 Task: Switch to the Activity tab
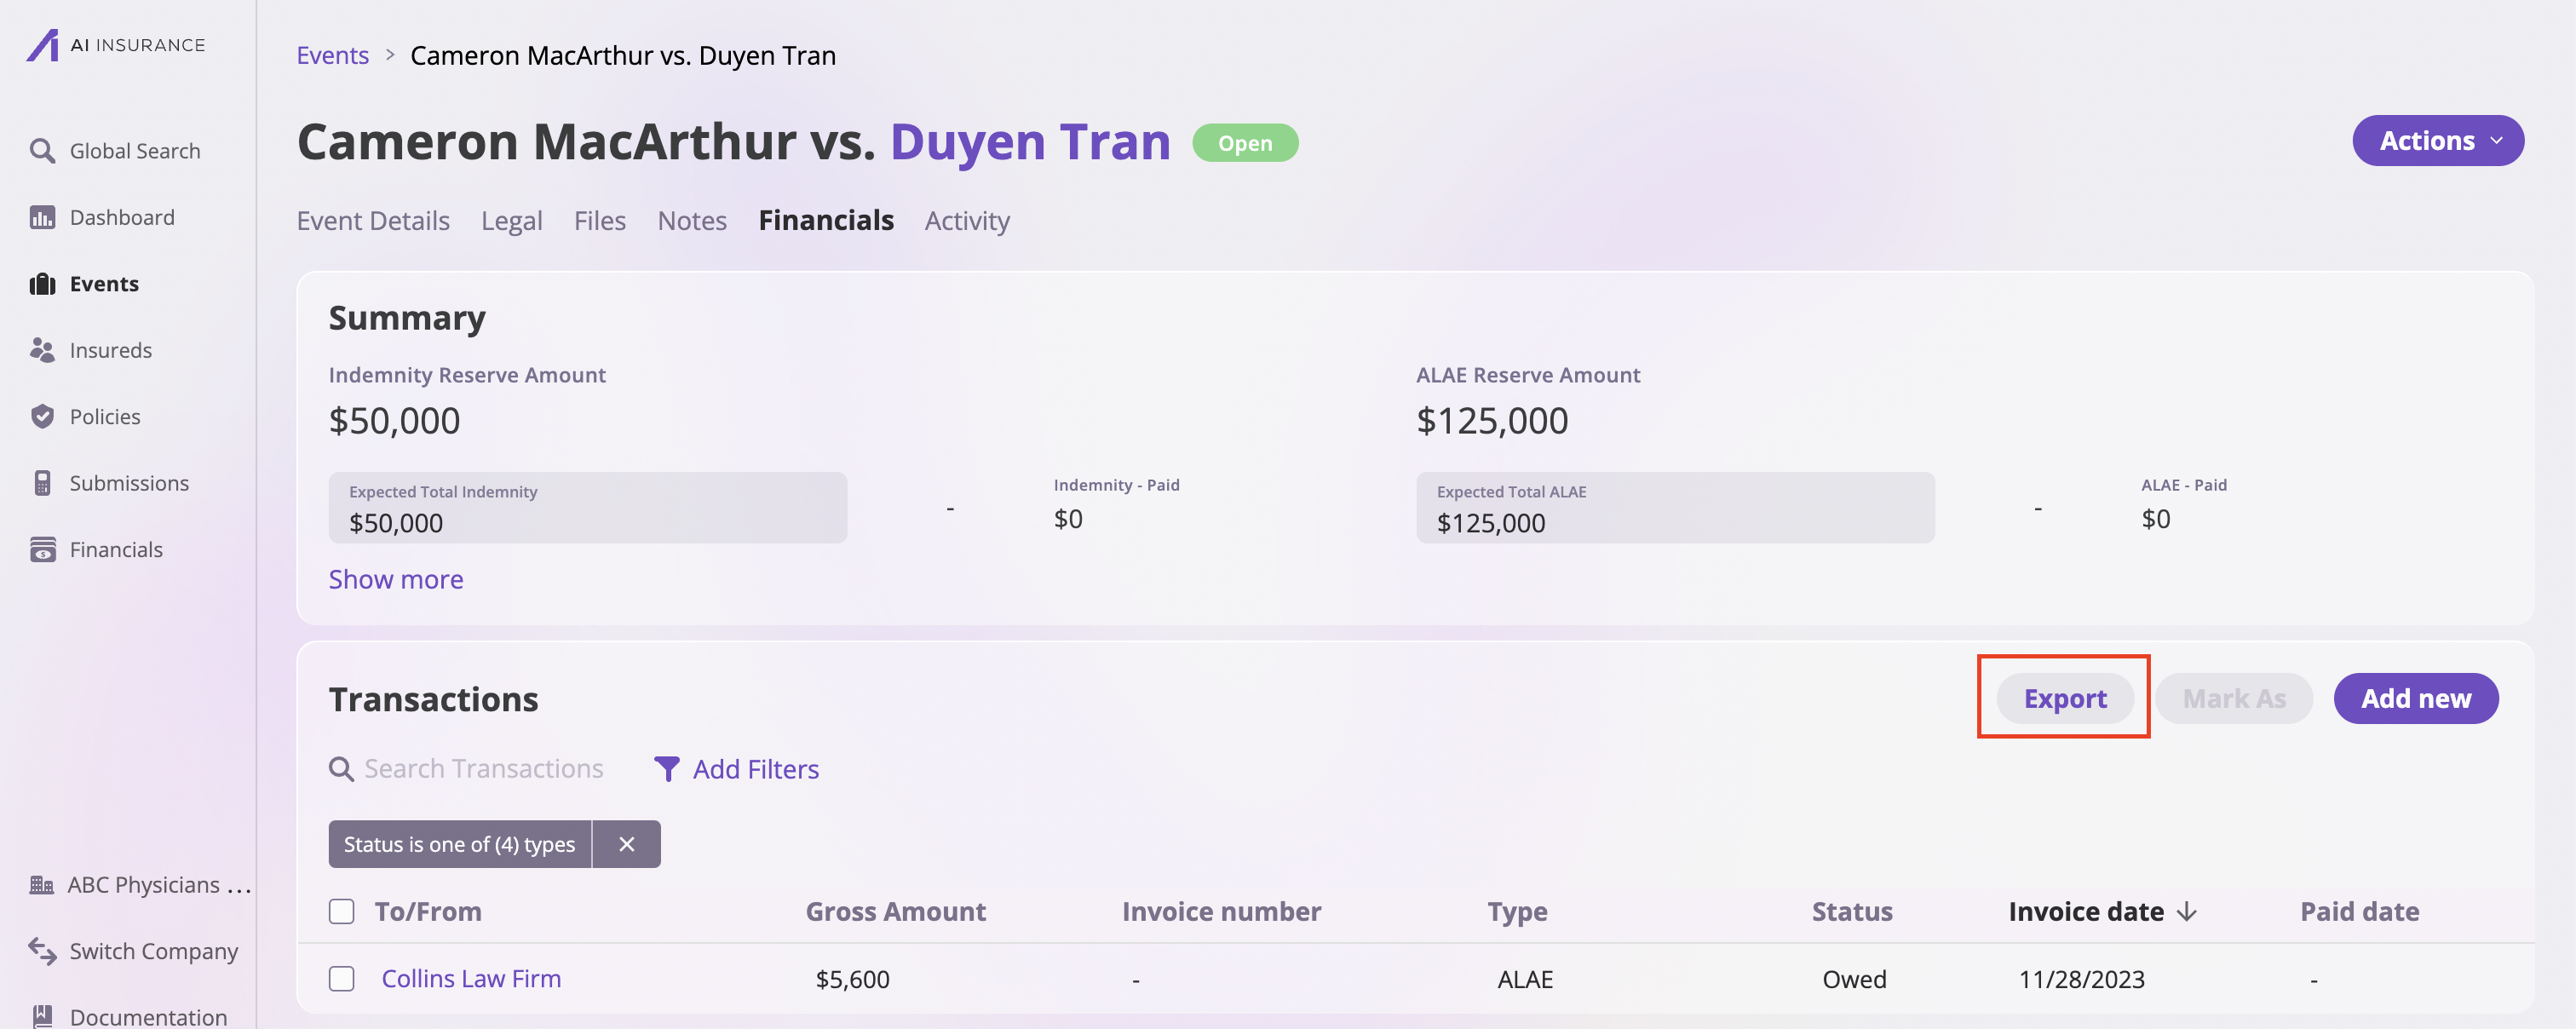click(967, 220)
